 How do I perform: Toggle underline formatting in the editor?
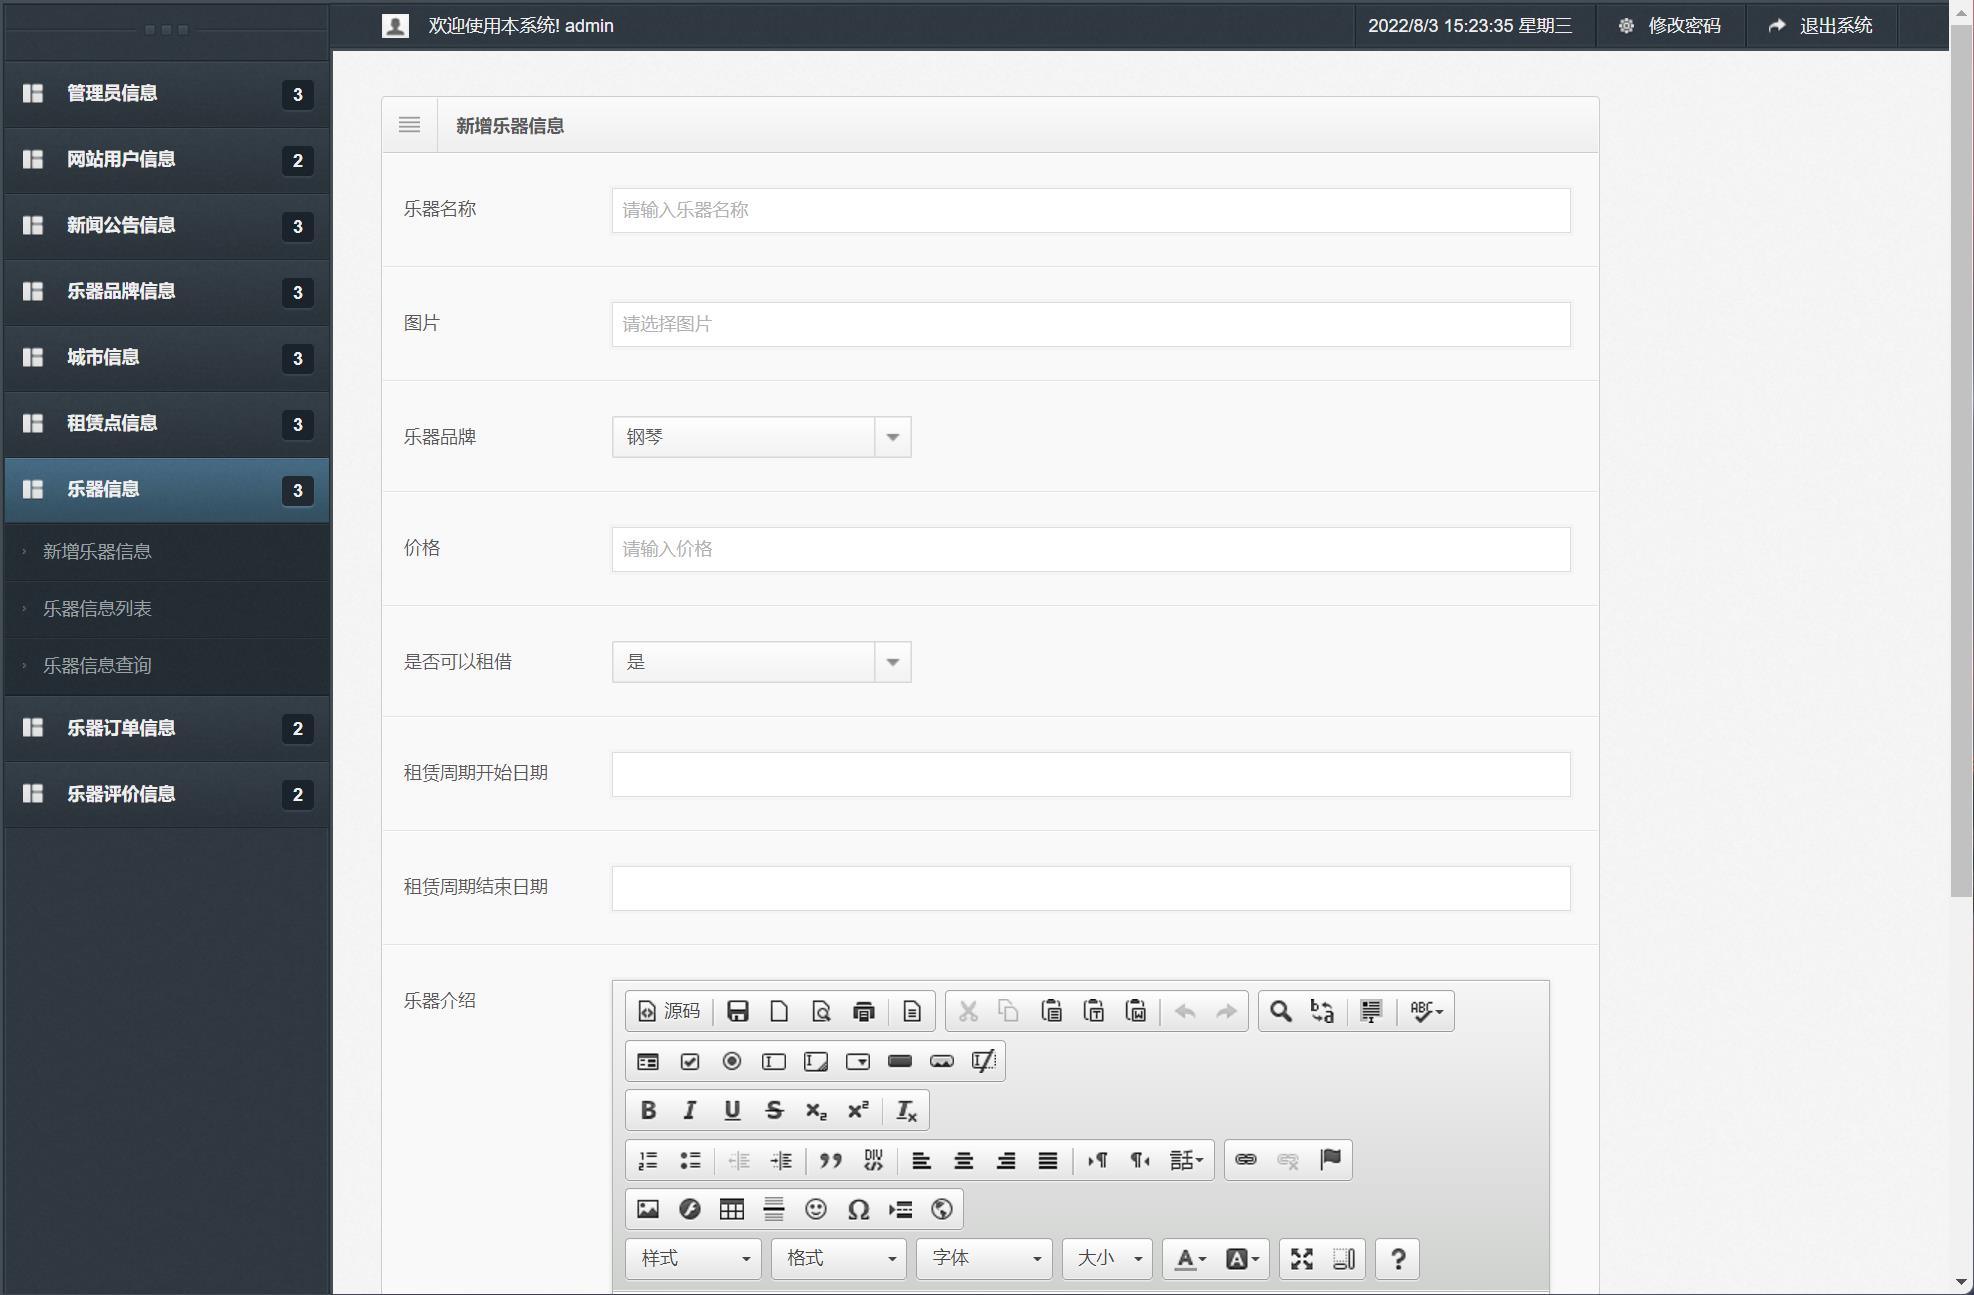[732, 1110]
